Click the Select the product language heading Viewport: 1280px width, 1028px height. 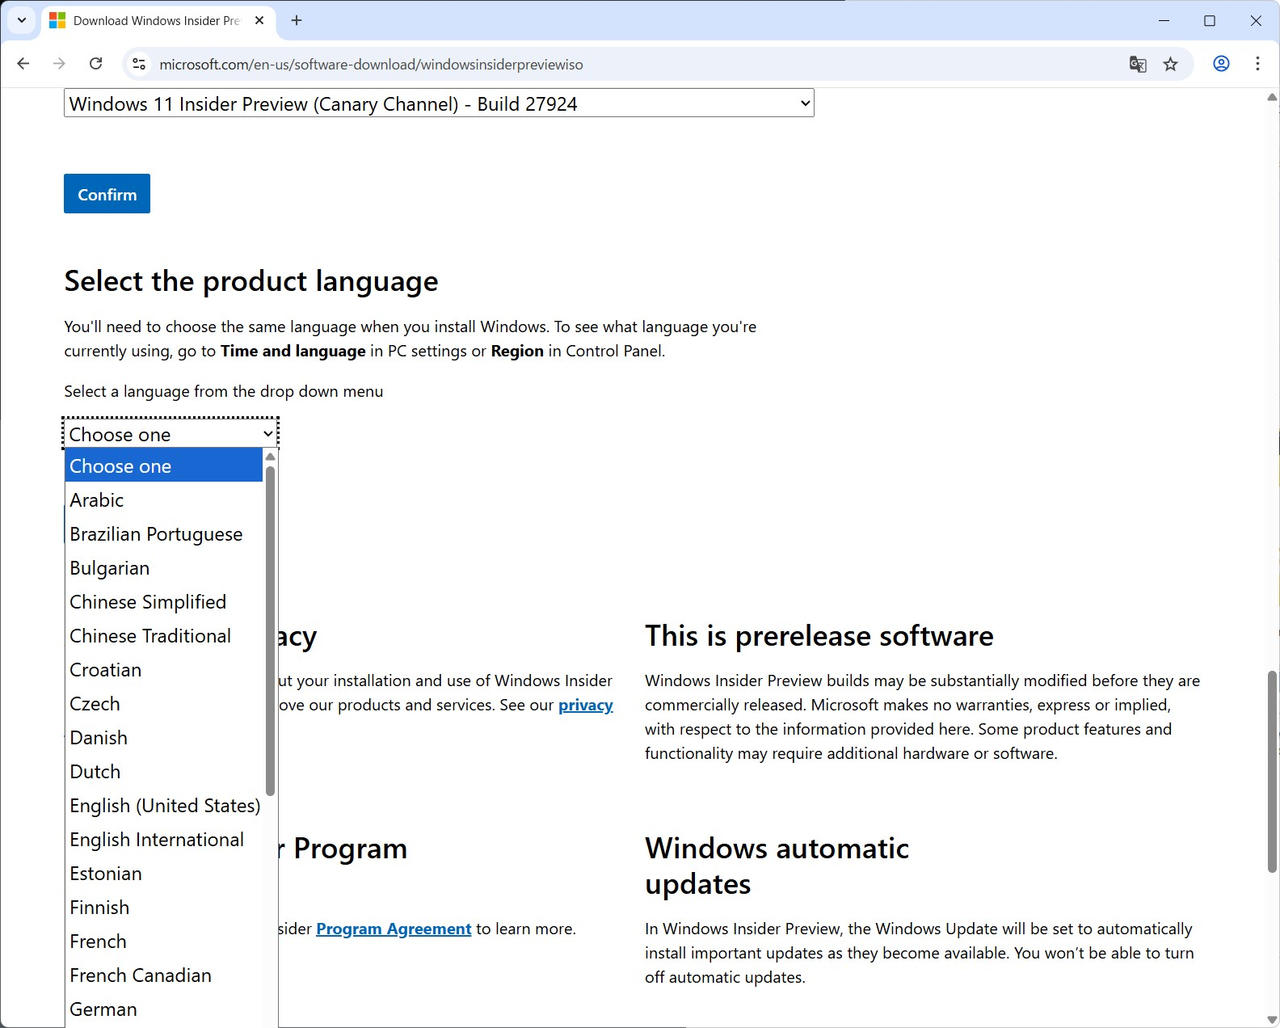click(x=251, y=281)
